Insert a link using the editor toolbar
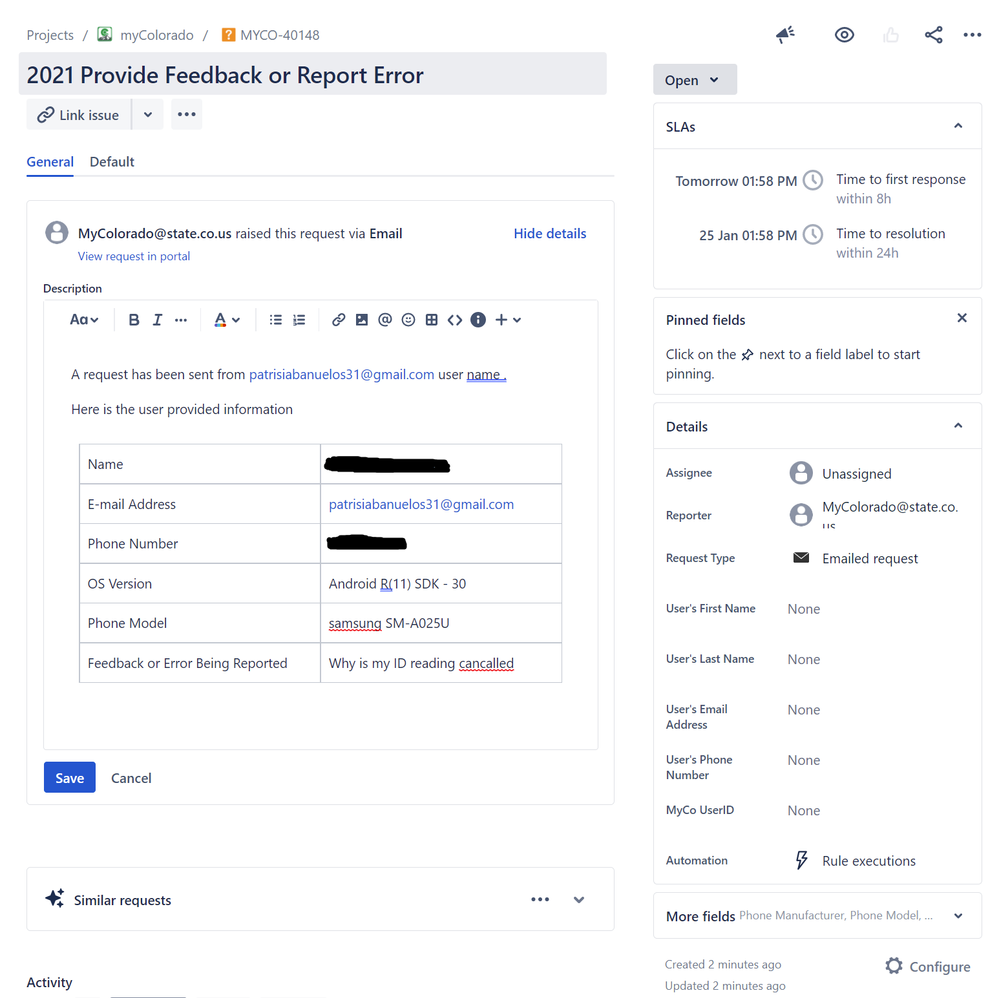This screenshot has width=999, height=998. pyautogui.click(x=339, y=319)
